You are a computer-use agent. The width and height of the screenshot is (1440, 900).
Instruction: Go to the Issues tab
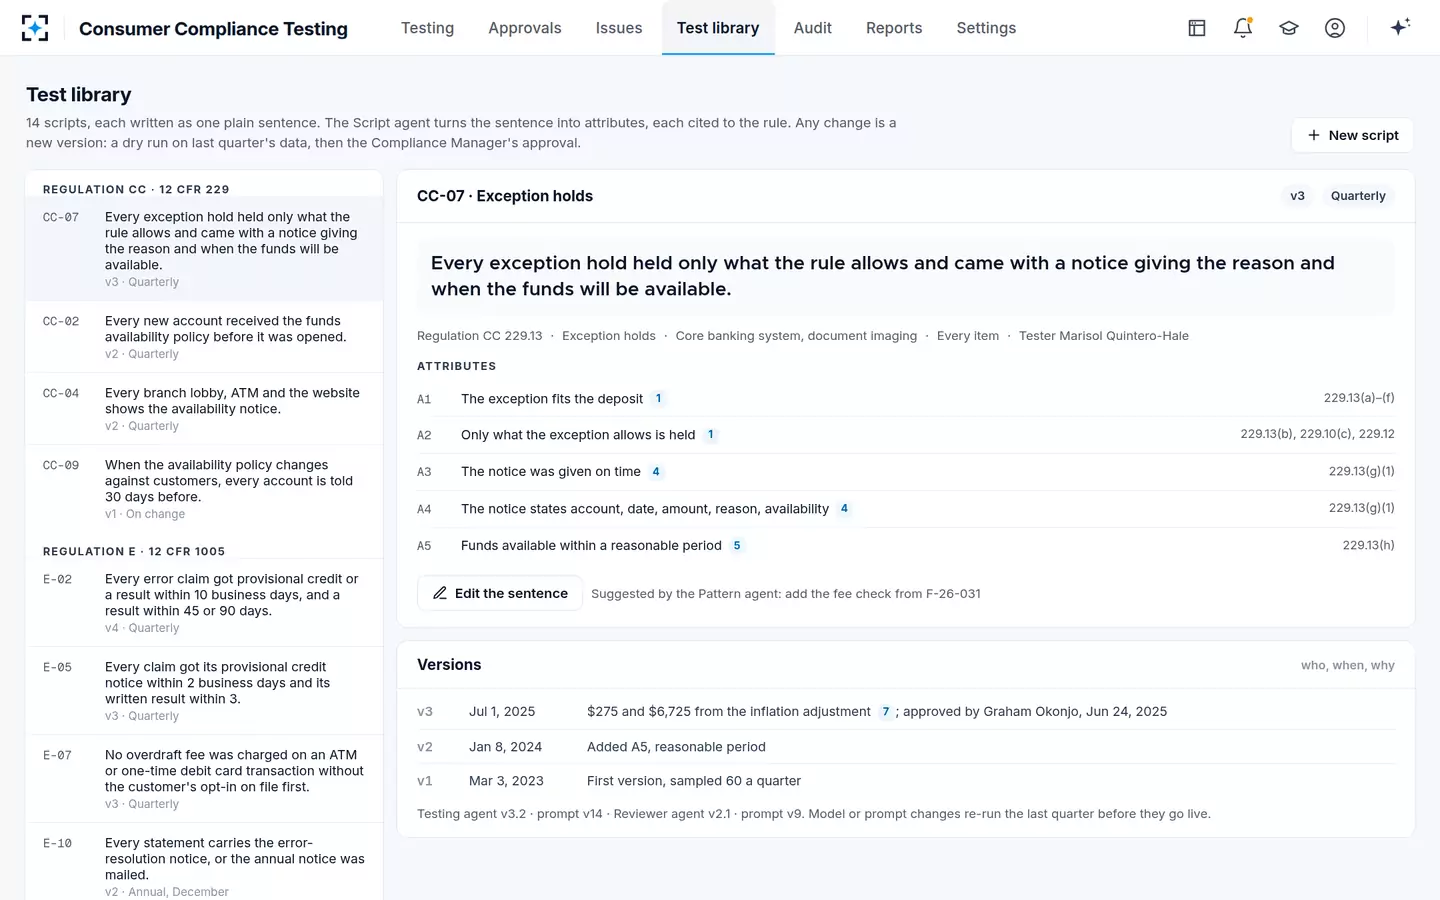619,28
